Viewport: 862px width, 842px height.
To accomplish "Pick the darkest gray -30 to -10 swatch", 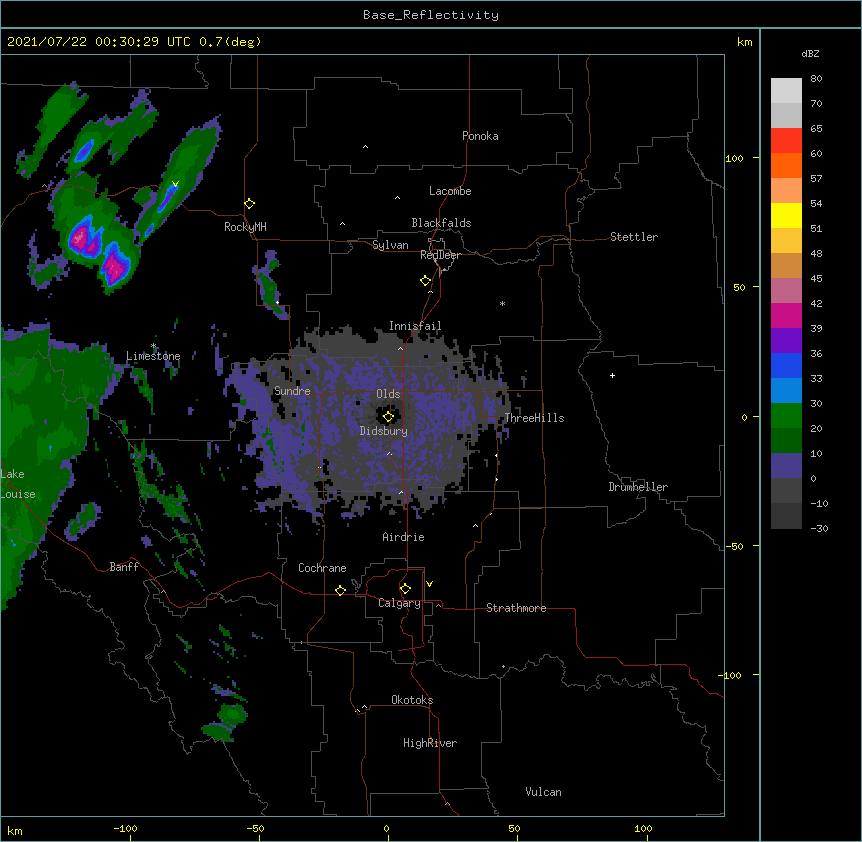I will [786, 516].
